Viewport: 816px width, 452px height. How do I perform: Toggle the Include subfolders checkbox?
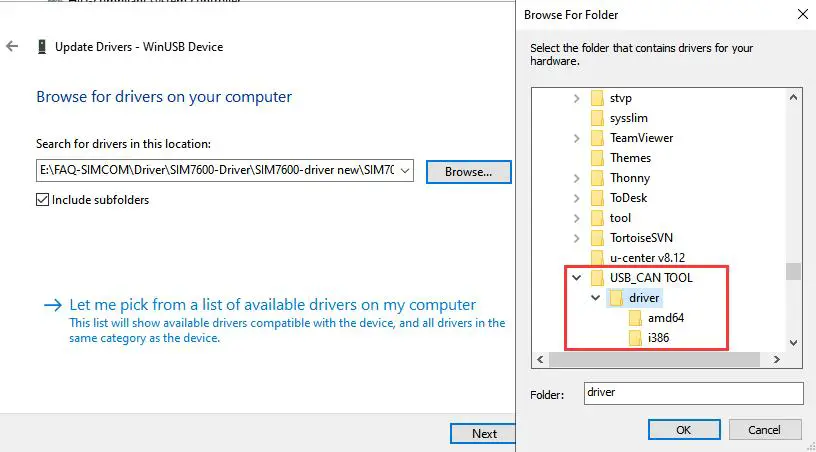click(42, 200)
